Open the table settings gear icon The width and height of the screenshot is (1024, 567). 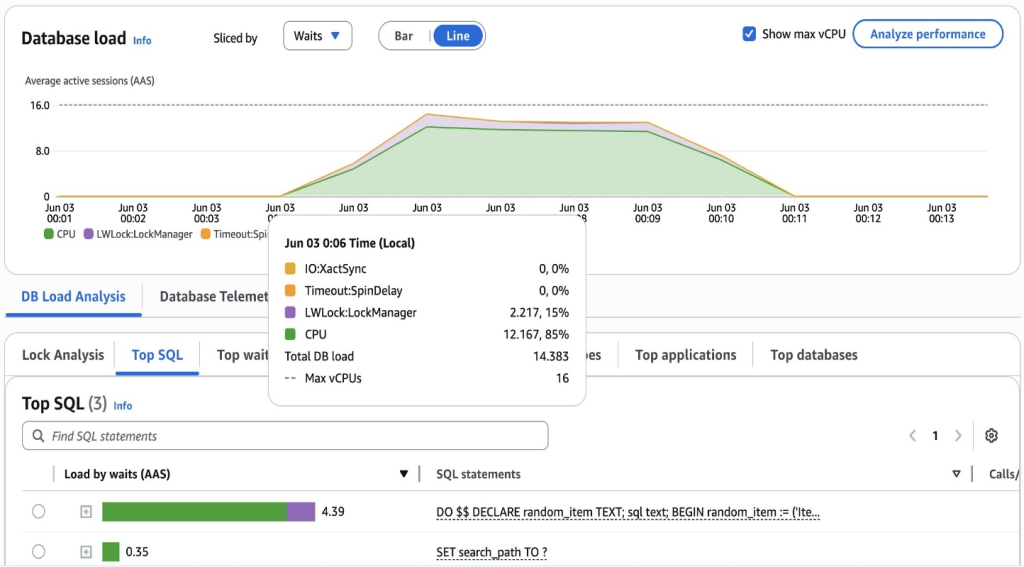[x=991, y=436]
